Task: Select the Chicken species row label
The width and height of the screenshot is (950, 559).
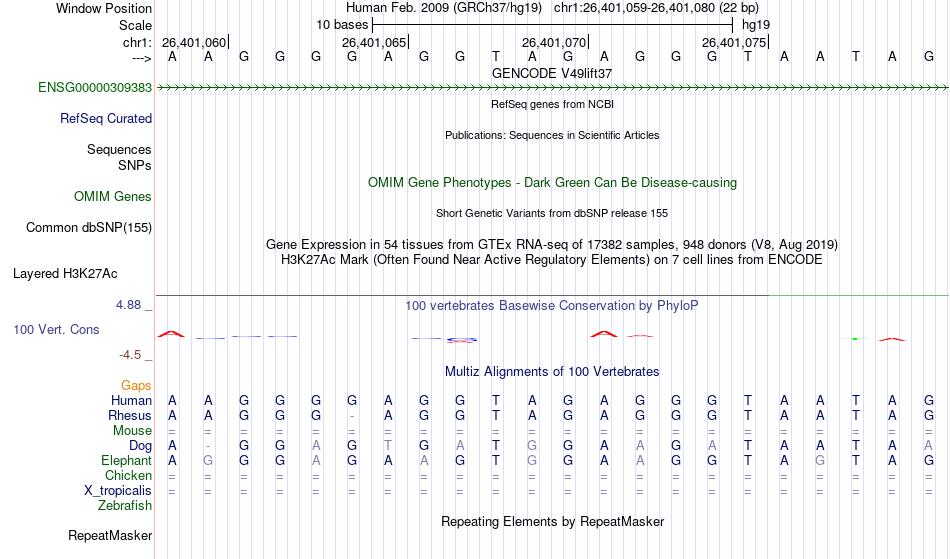Action: (128, 476)
